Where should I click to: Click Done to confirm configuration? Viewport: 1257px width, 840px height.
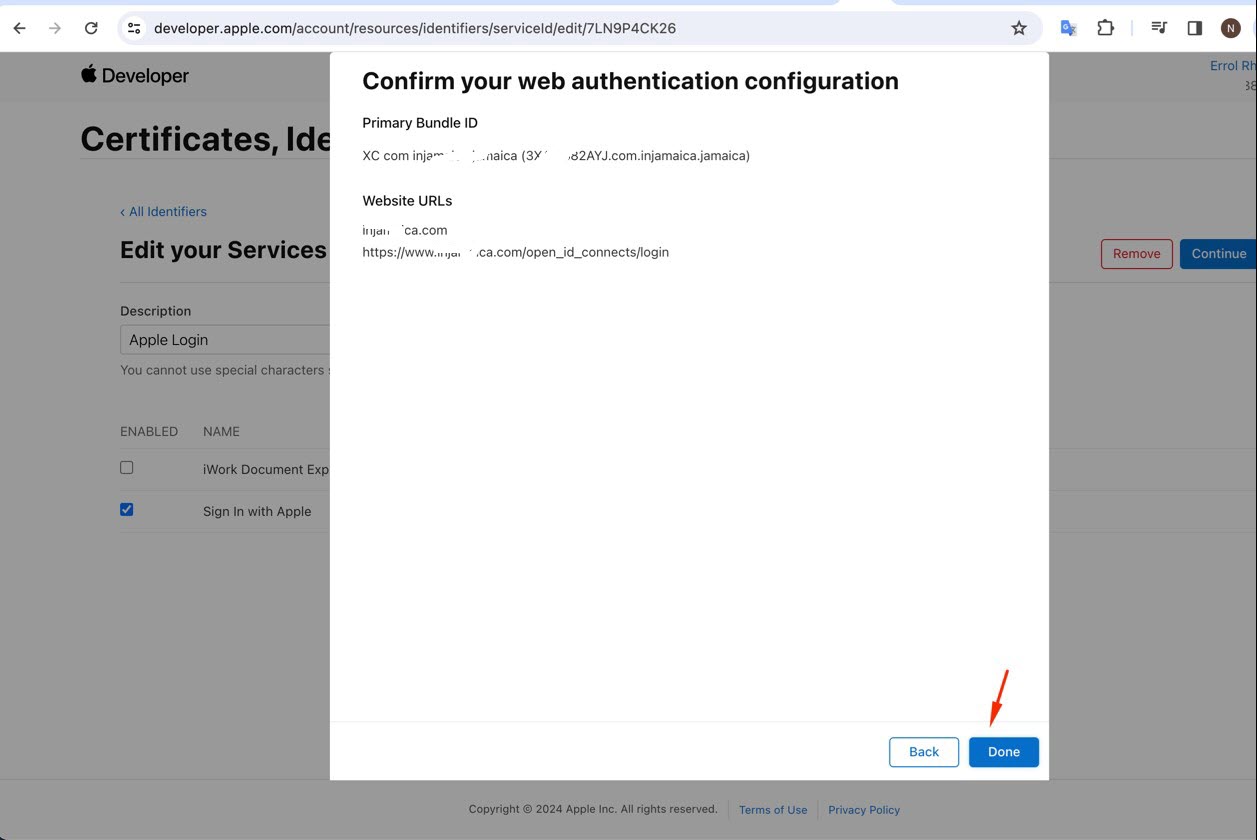(x=1004, y=752)
